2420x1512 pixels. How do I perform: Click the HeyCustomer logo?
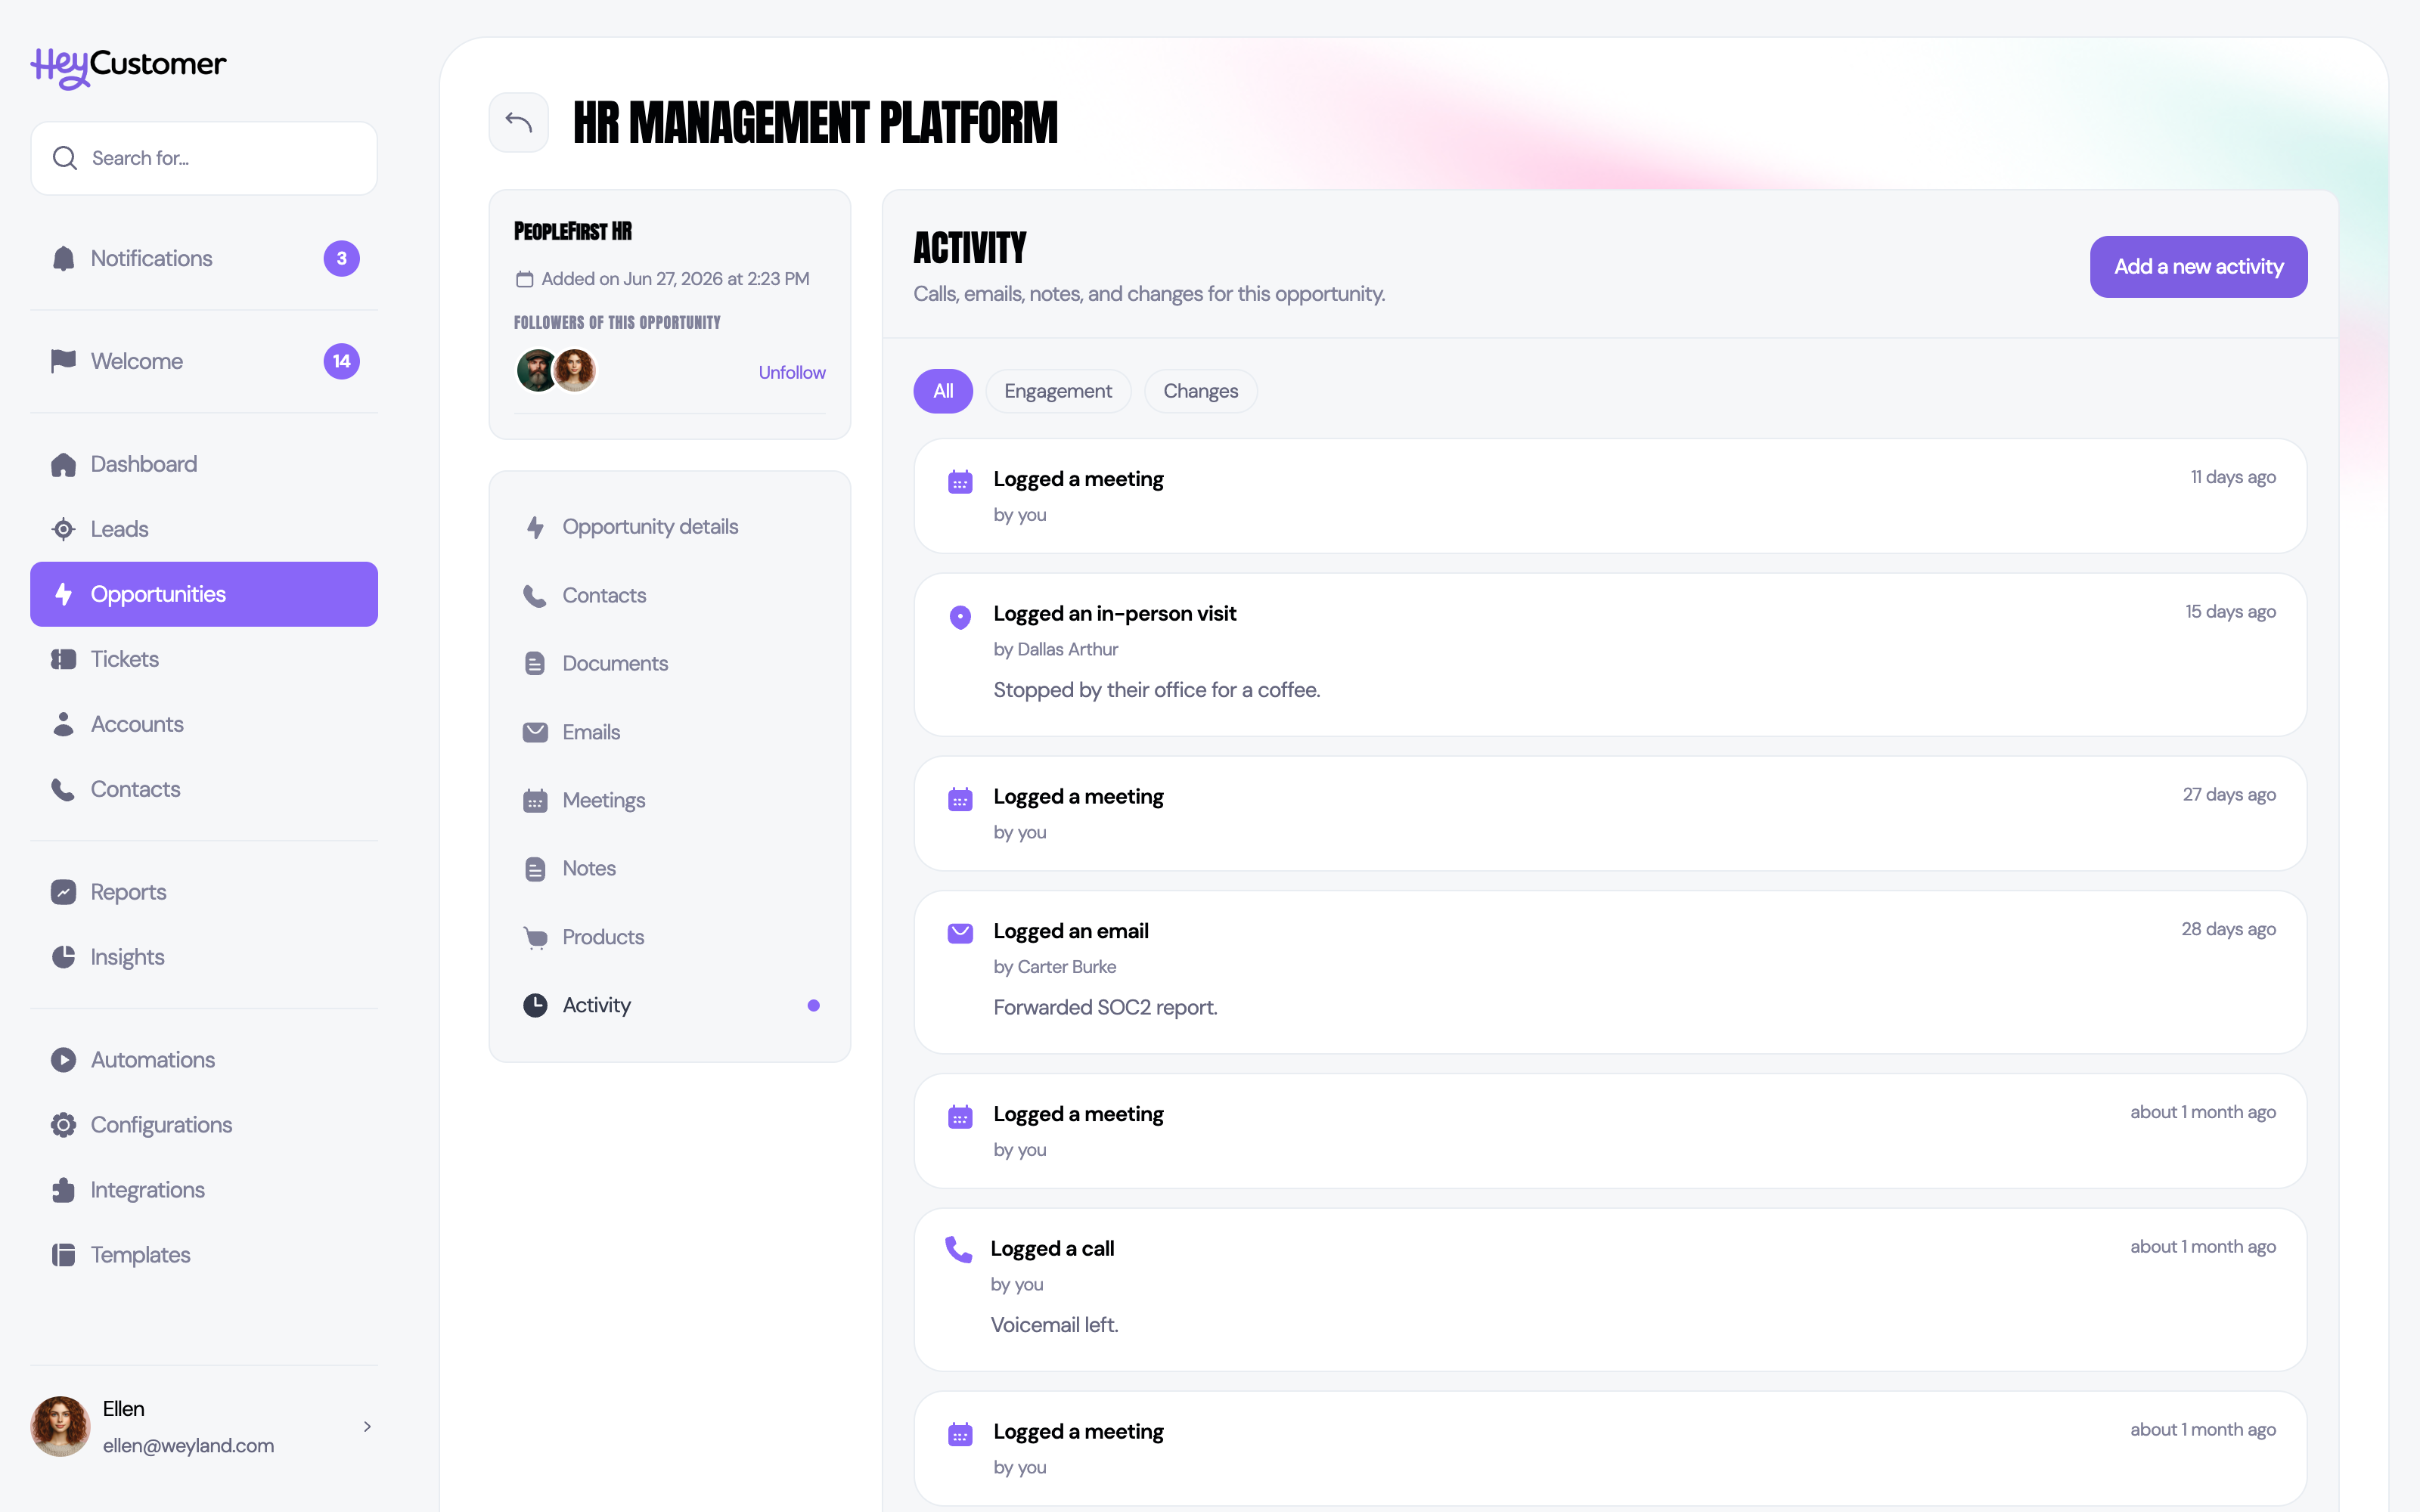[128, 67]
